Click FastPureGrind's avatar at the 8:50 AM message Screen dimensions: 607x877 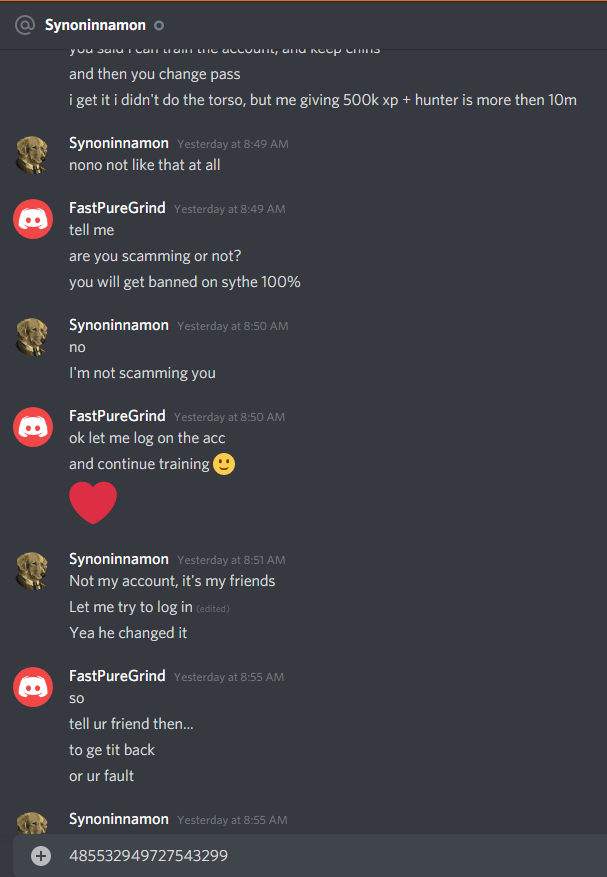32,427
